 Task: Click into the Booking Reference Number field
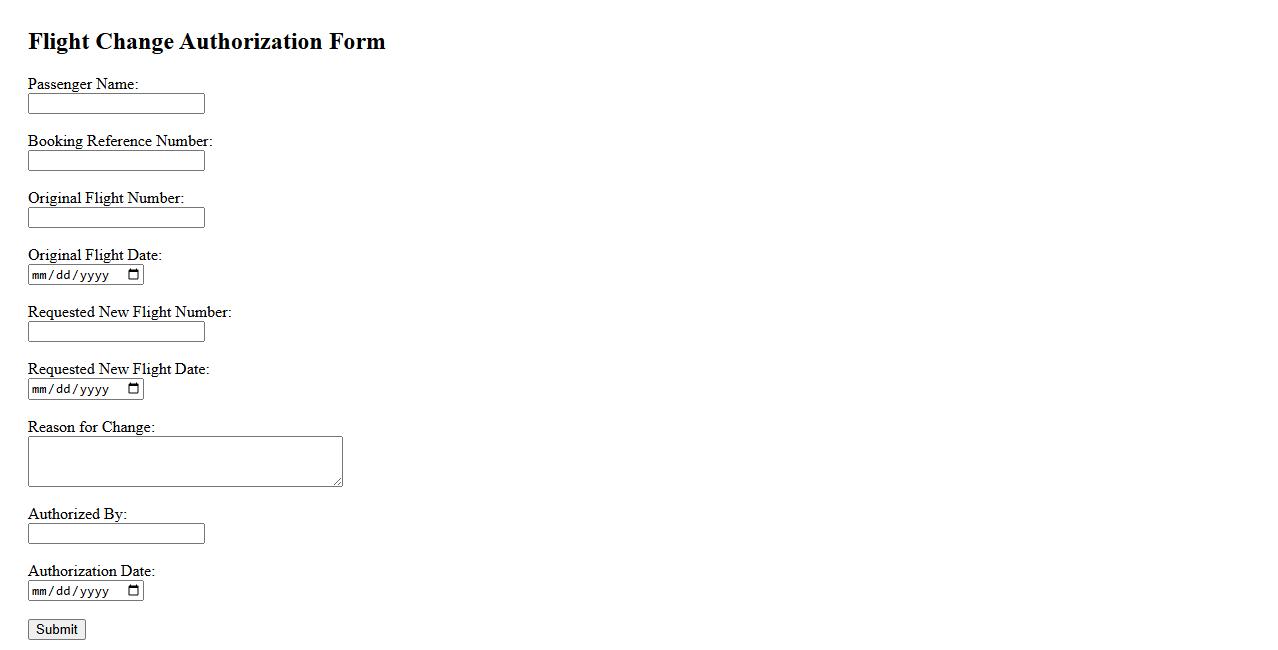click(116, 161)
